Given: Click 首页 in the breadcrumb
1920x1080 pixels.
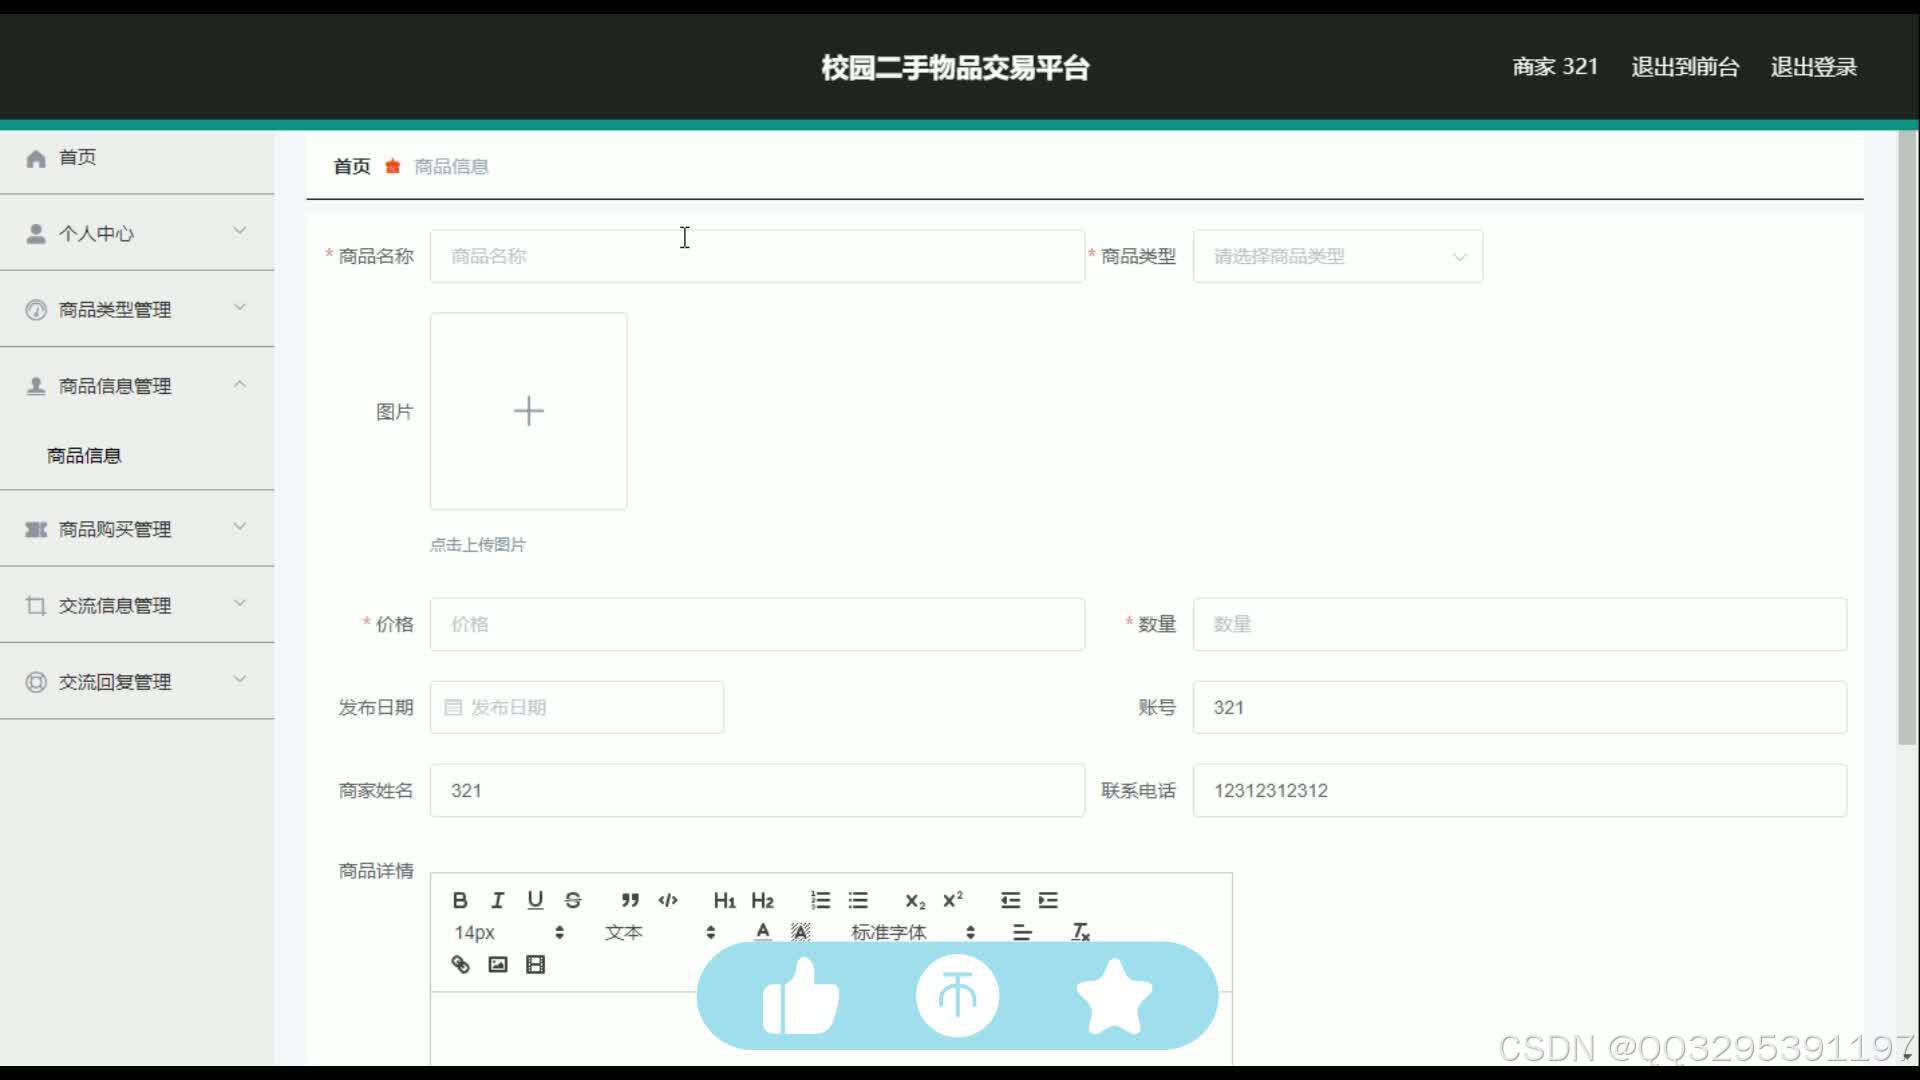Looking at the screenshot, I should point(352,166).
